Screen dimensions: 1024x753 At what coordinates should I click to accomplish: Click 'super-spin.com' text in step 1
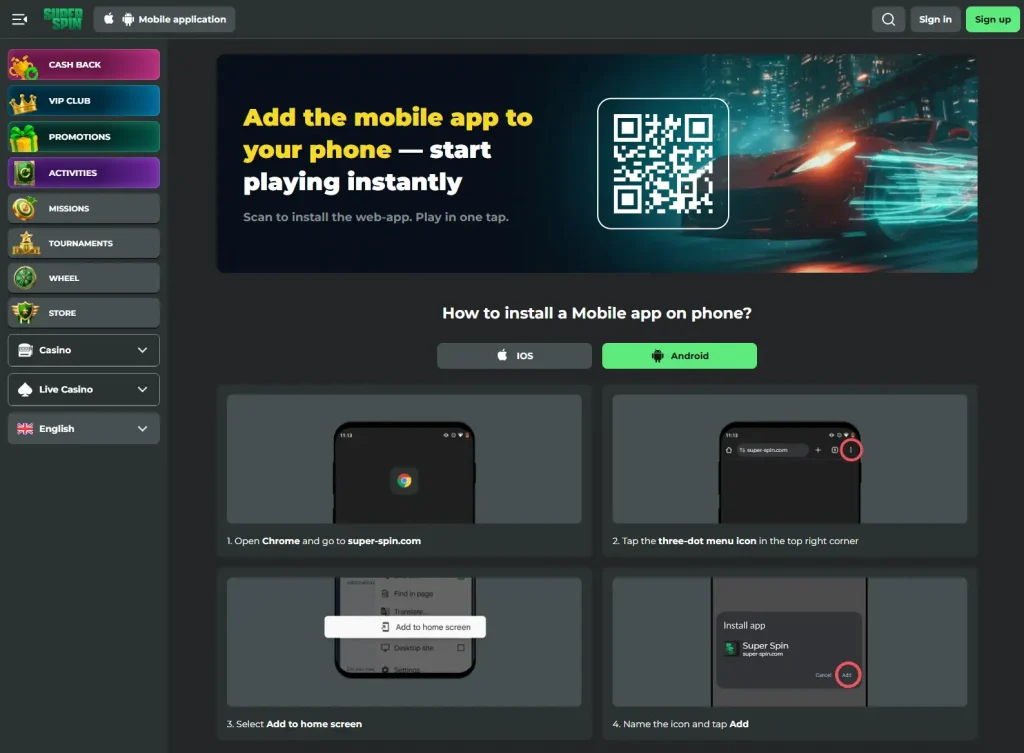(384, 541)
